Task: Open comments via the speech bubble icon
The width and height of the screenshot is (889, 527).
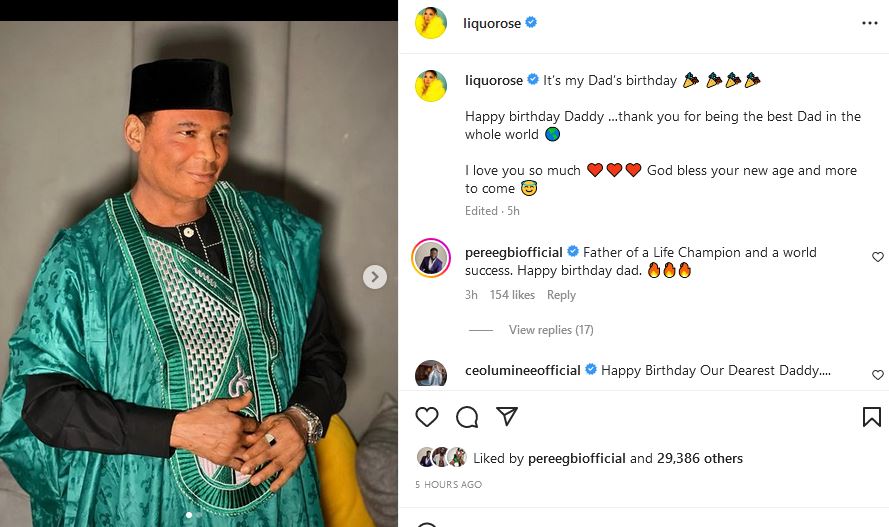Action: pyautogui.click(x=467, y=417)
